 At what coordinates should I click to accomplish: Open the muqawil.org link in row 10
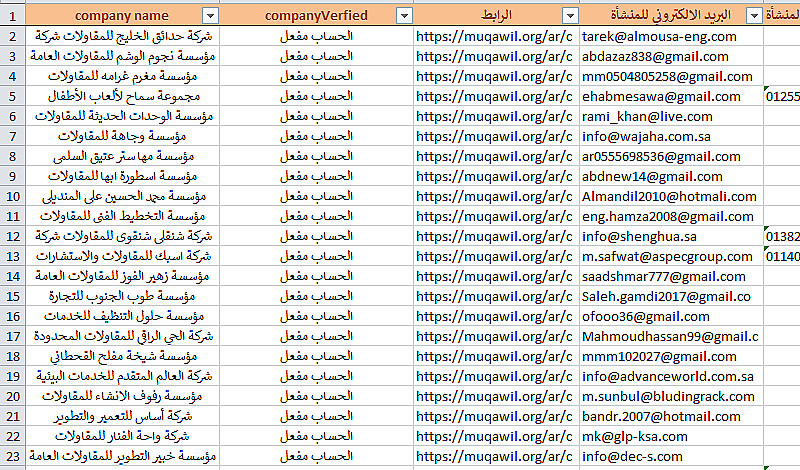pyautogui.click(x=494, y=196)
